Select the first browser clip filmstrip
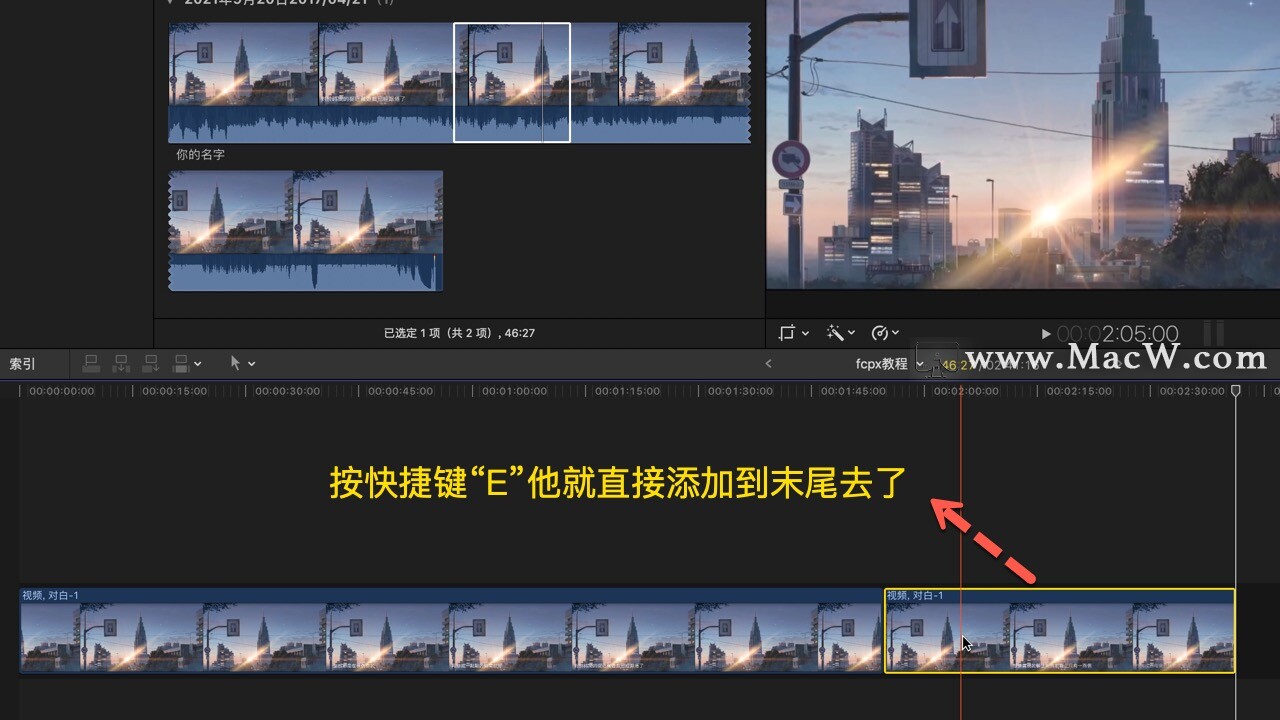 click(459, 83)
